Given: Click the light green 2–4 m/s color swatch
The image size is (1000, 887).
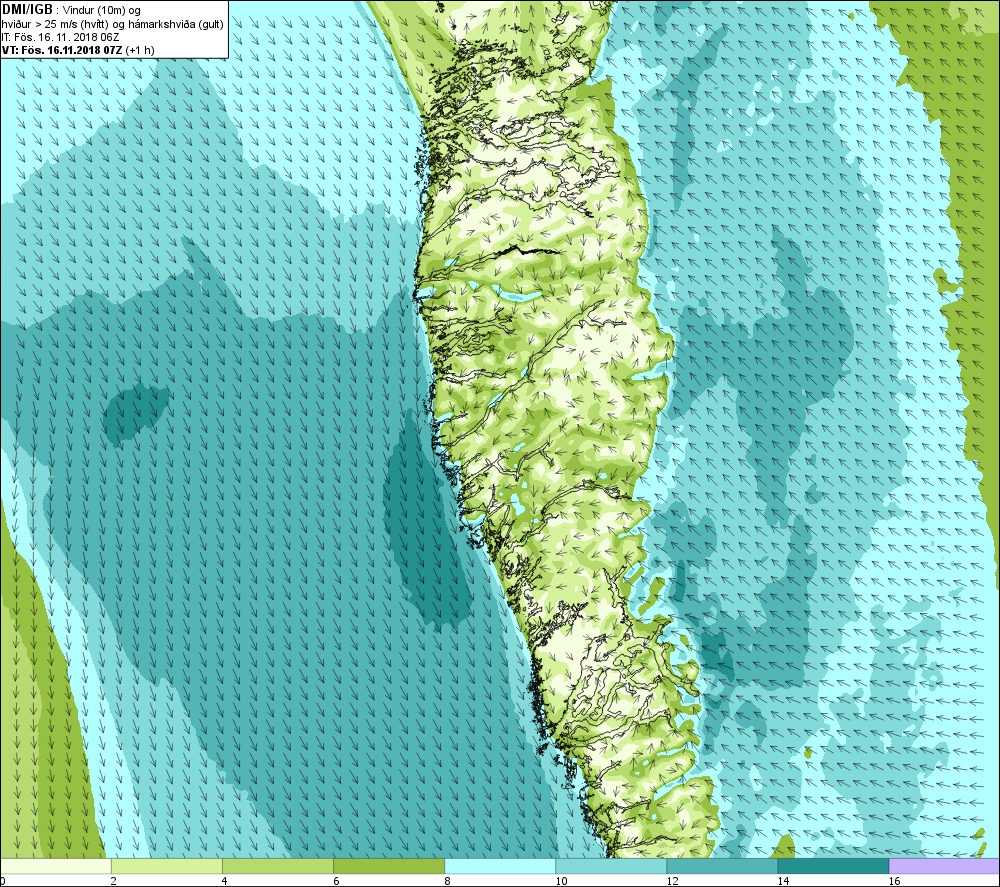Looking at the screenshot, I should point(166,866).
